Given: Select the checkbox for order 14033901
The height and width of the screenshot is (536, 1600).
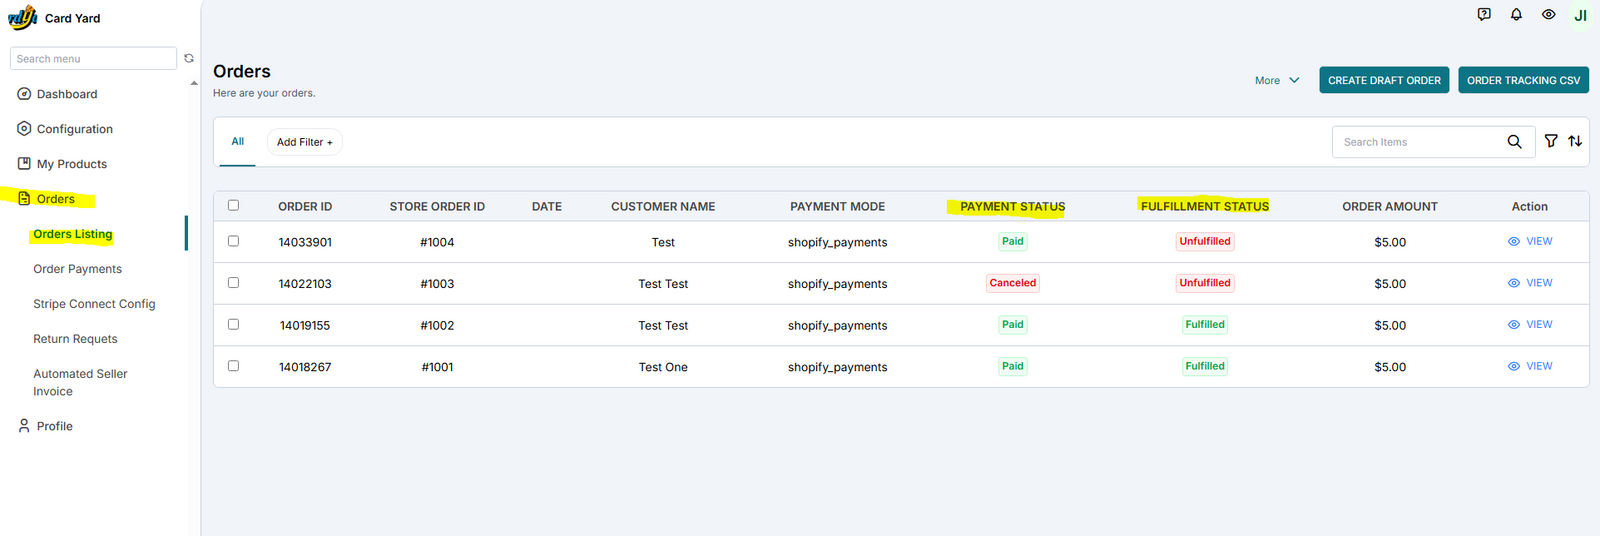Looking at the screenshot, I should [x=233, y=241].
